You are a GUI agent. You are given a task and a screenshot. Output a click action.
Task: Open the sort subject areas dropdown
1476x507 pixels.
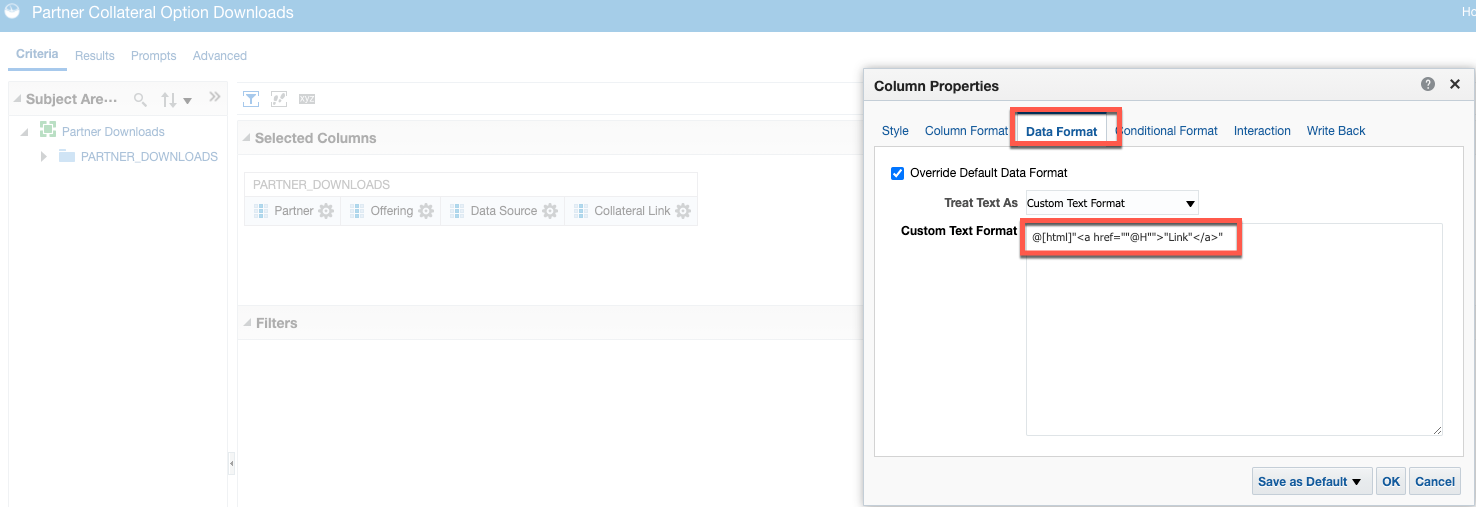(x=176, y=100)
